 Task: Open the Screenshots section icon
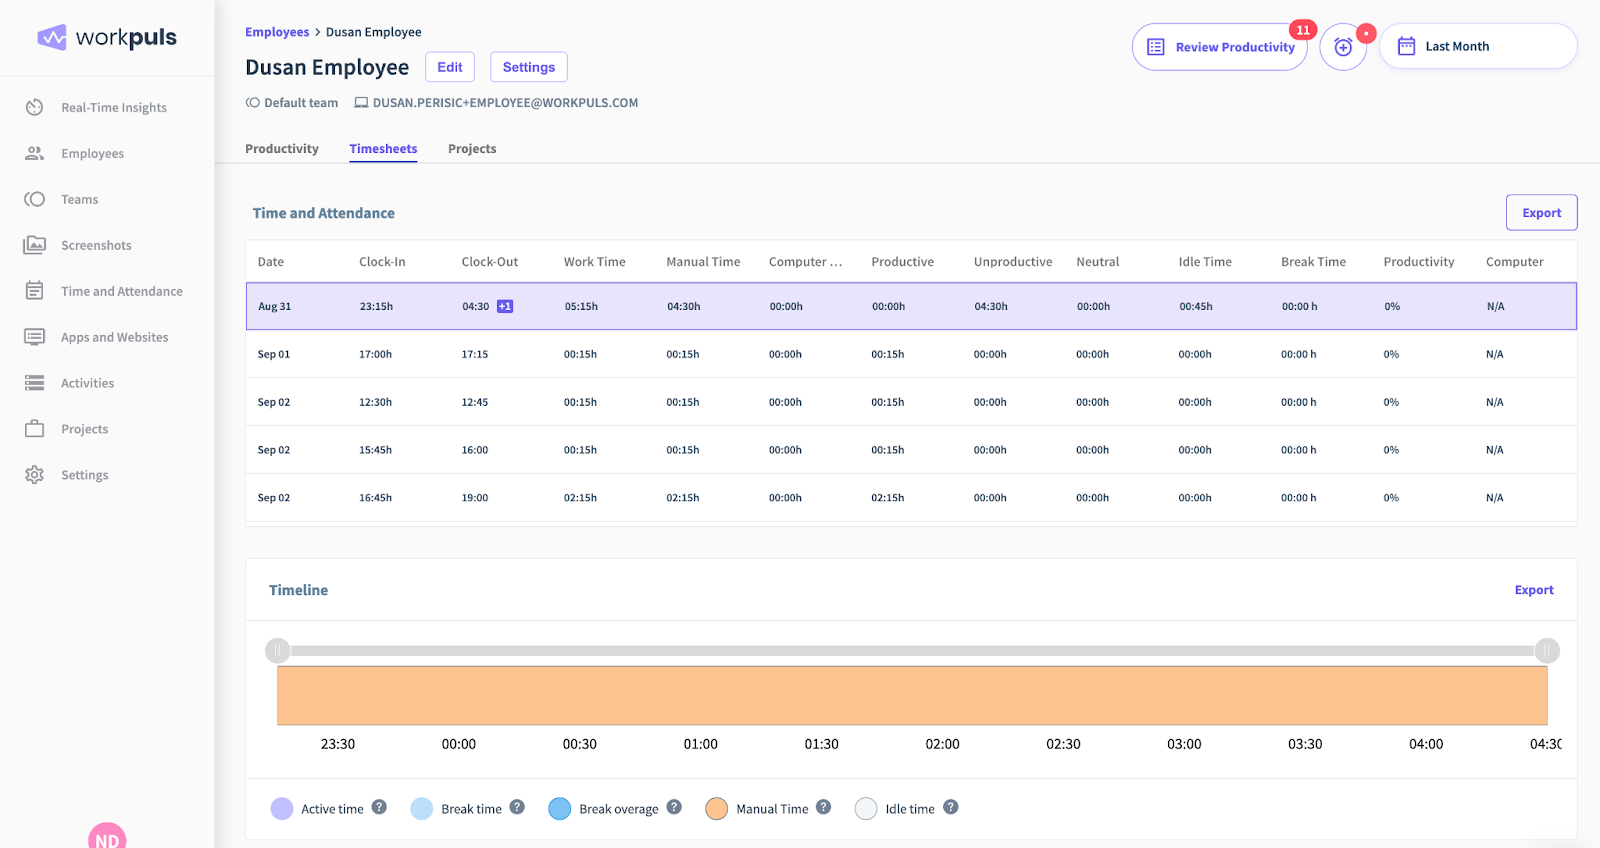coord(35,245)
